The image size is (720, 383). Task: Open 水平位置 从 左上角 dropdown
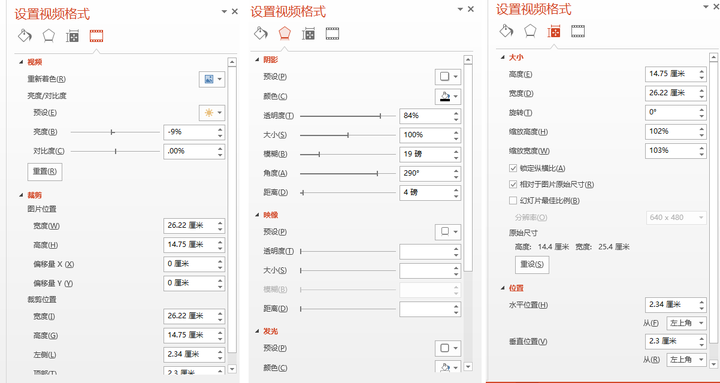click(686, 323)
